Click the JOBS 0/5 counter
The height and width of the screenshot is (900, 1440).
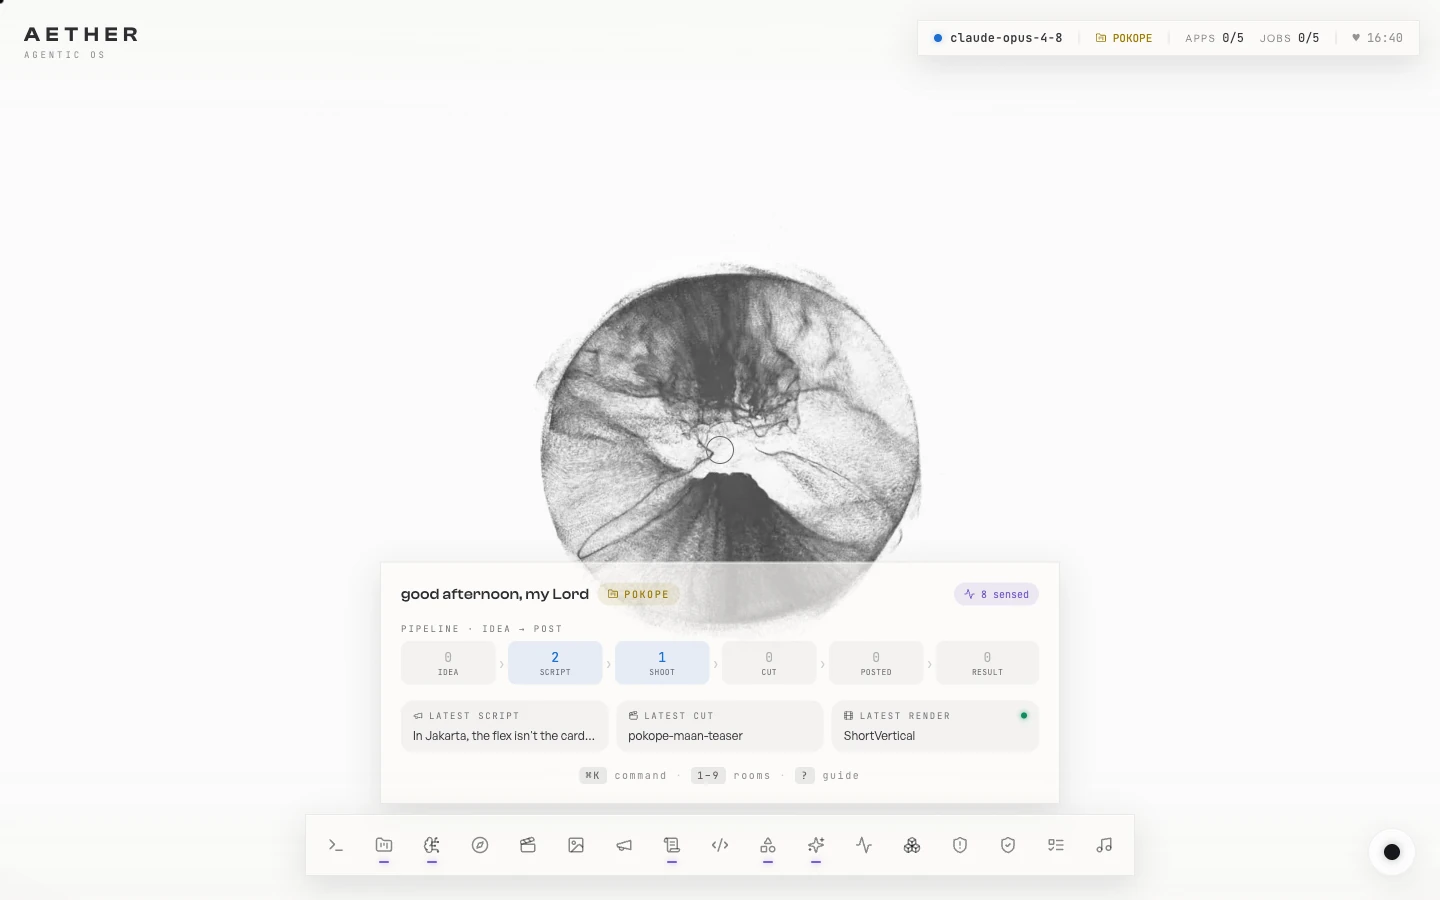[x=1289, y=38]
